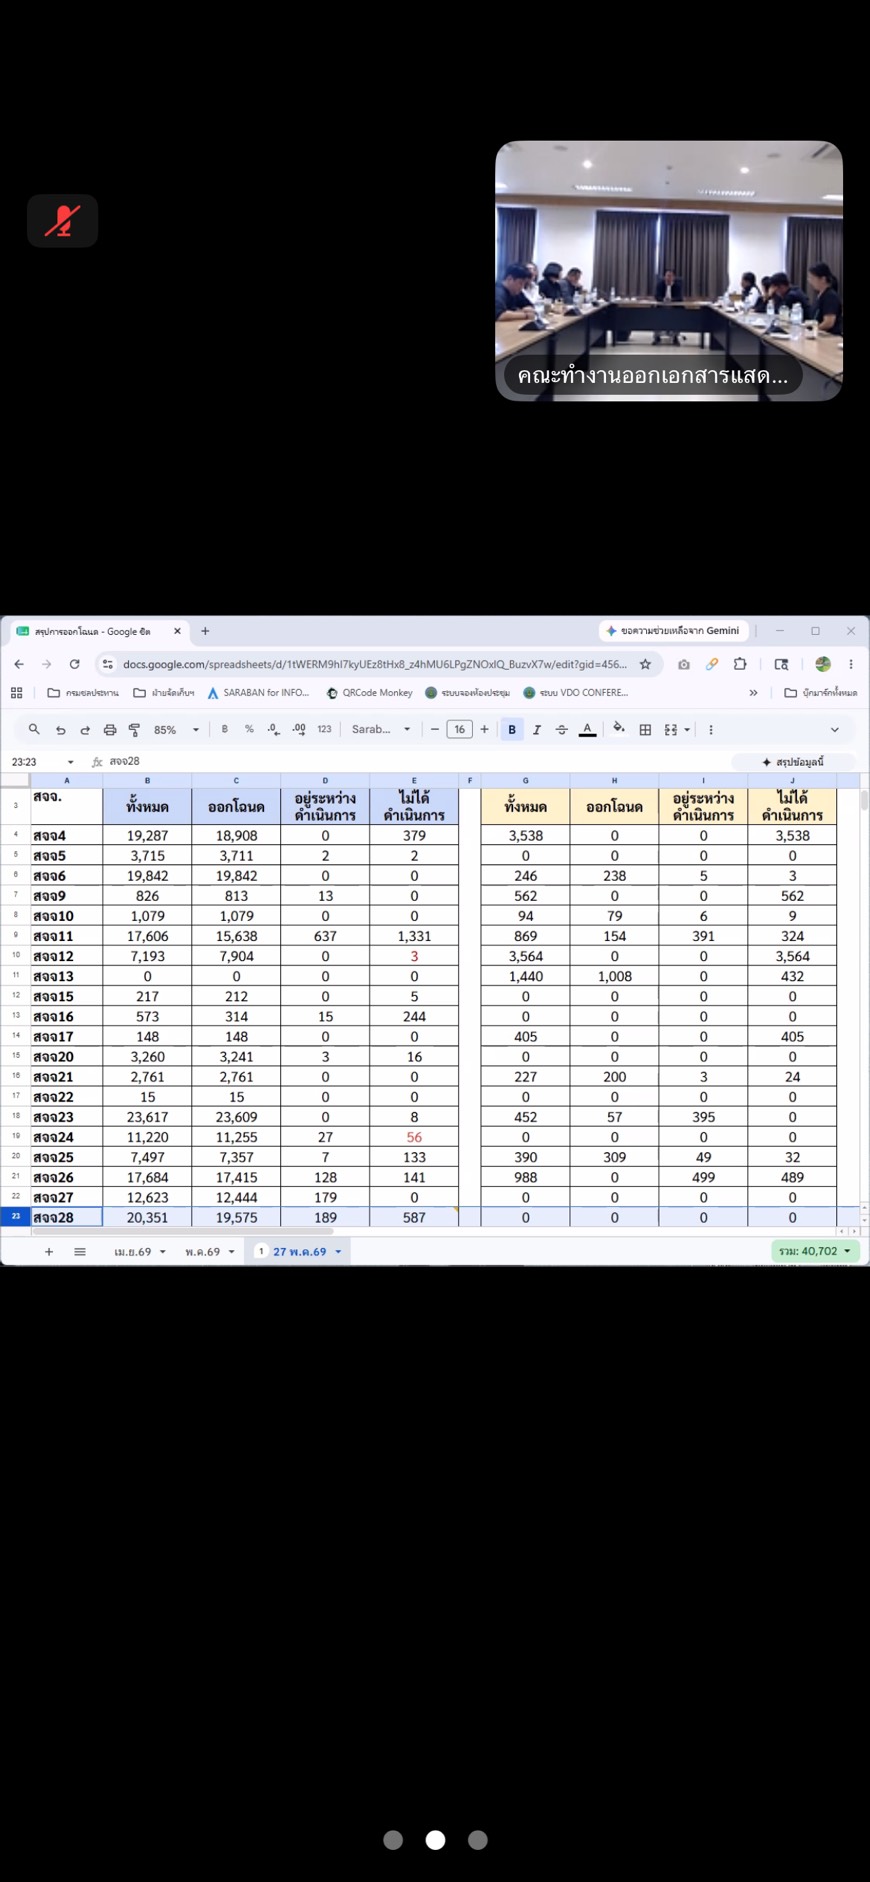Open QRCode Monkey bookmark

pos(369,692)
